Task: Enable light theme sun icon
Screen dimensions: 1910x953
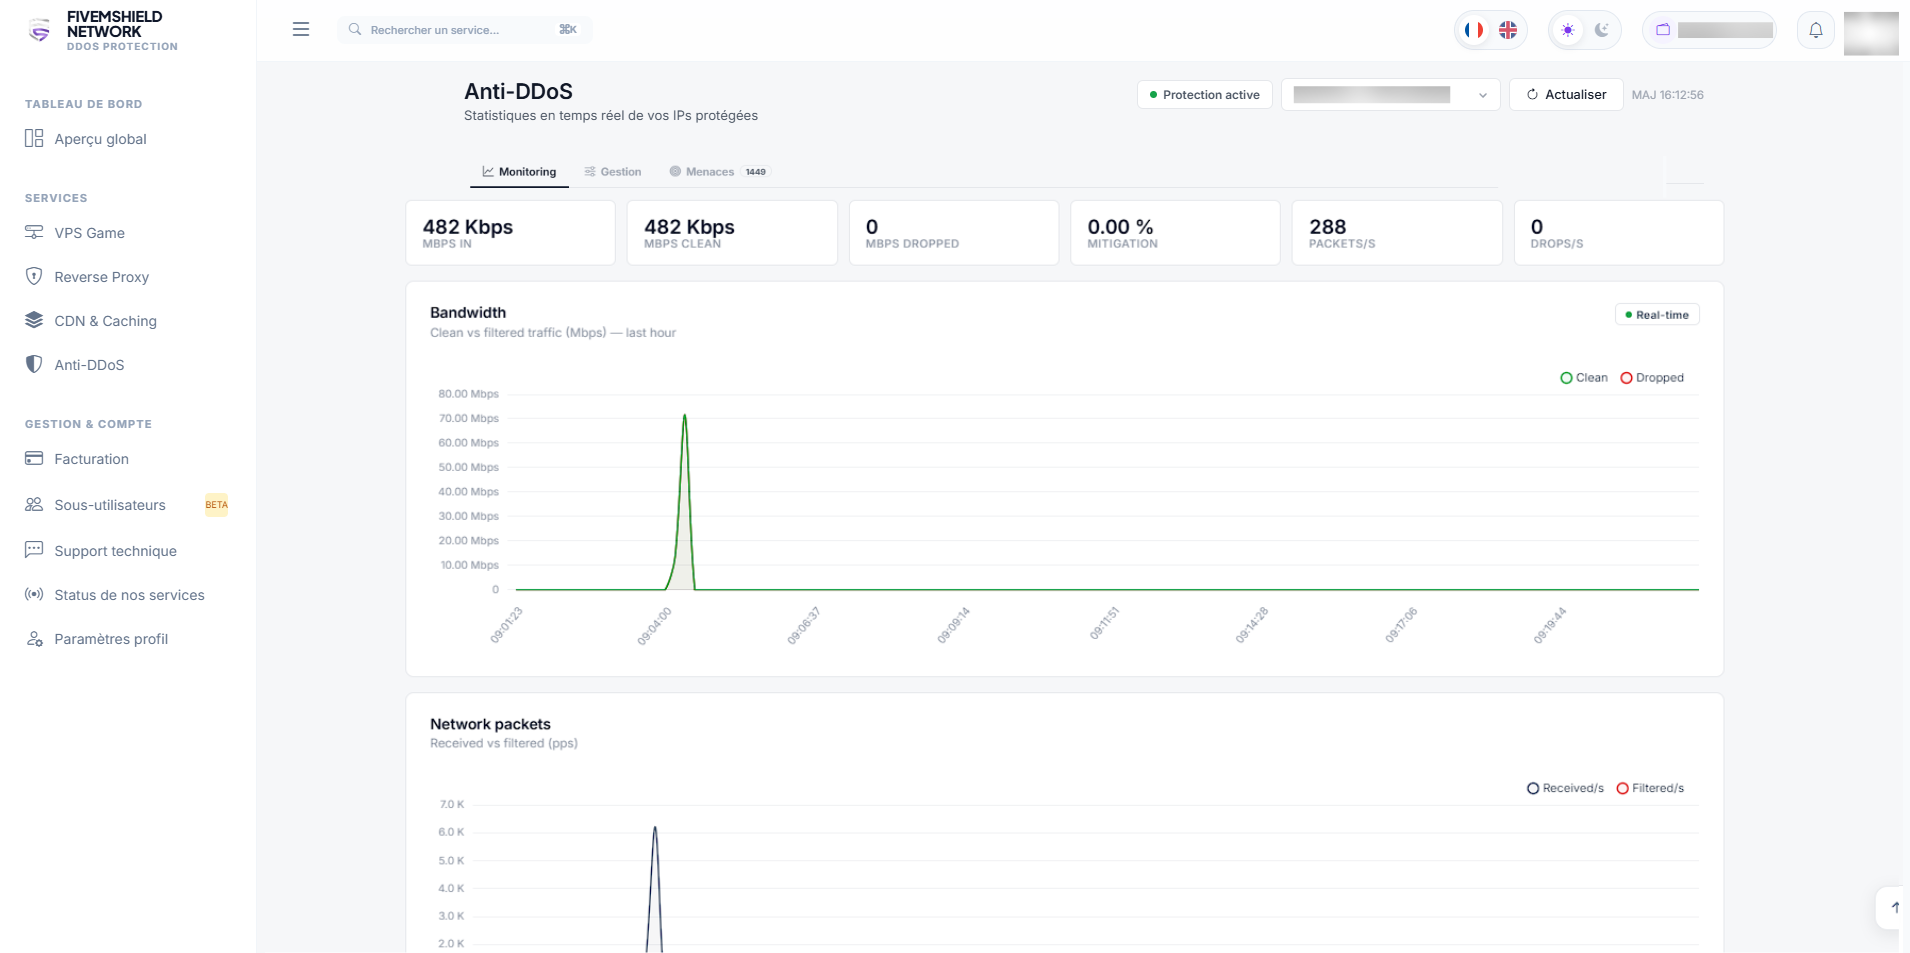Action: [1568, 30]
